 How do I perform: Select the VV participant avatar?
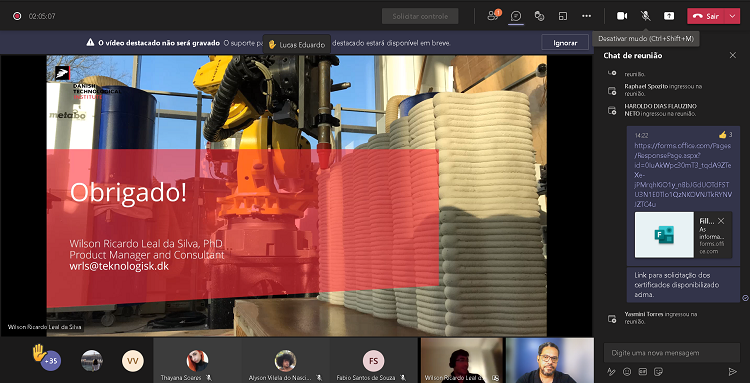(132, 361)
